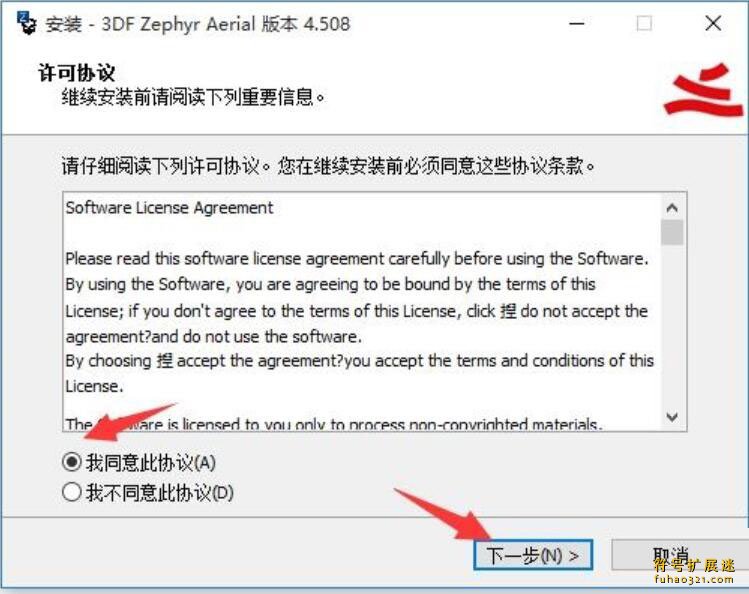Click the 许可协议 page heading
The image size is (749, 594).
pyautogui.click(x=76, y=73)
